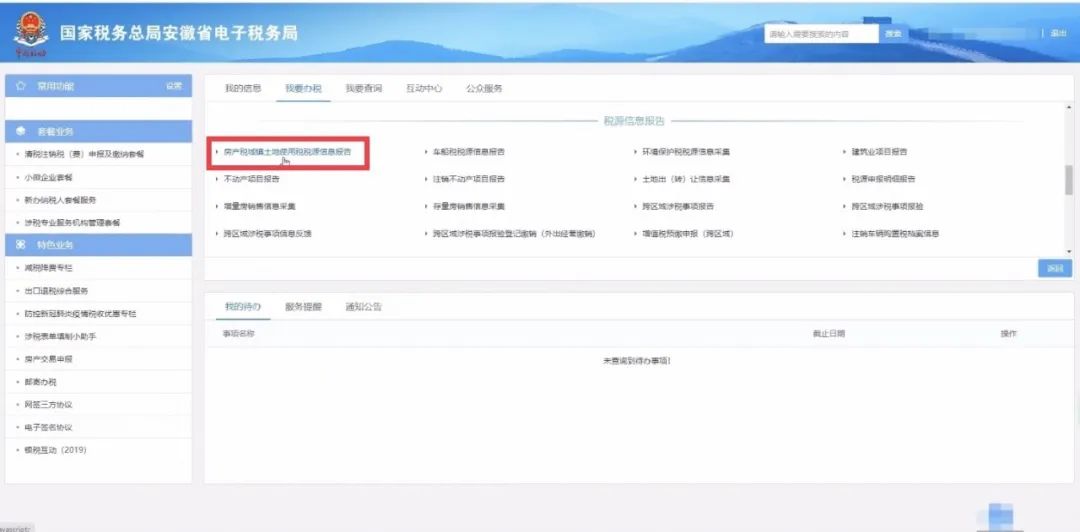Open 跨区域涉税事项信息反馈

pos(267,234)
